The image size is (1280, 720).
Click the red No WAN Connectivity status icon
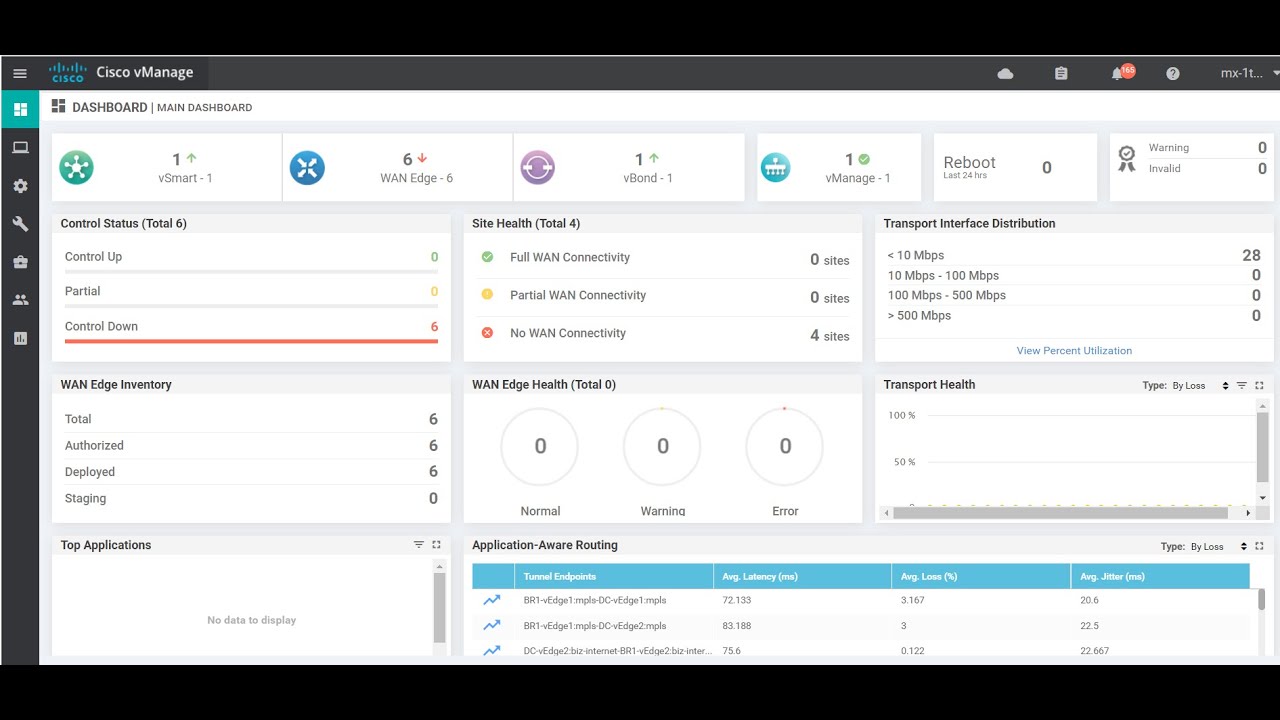point(488,333)
